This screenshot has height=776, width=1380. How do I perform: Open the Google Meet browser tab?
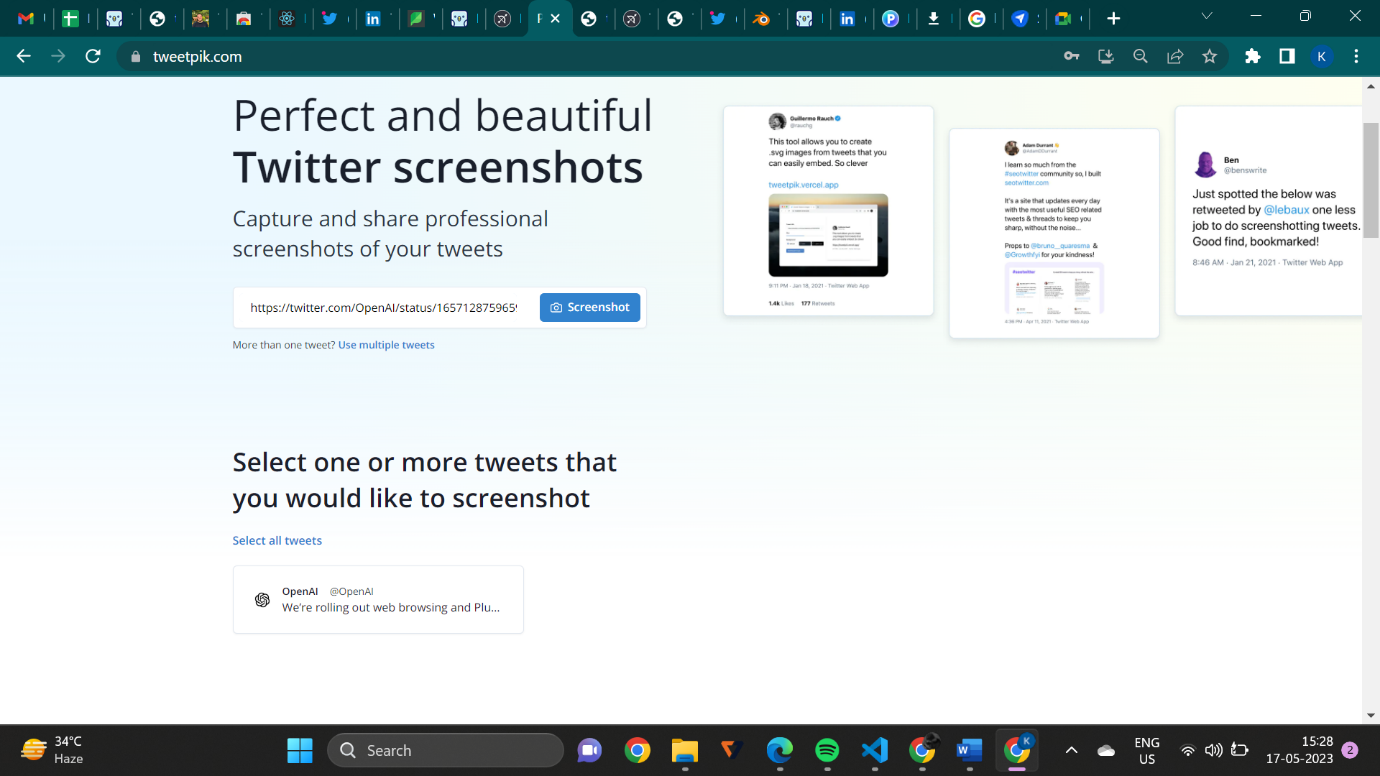[1063, 18]
